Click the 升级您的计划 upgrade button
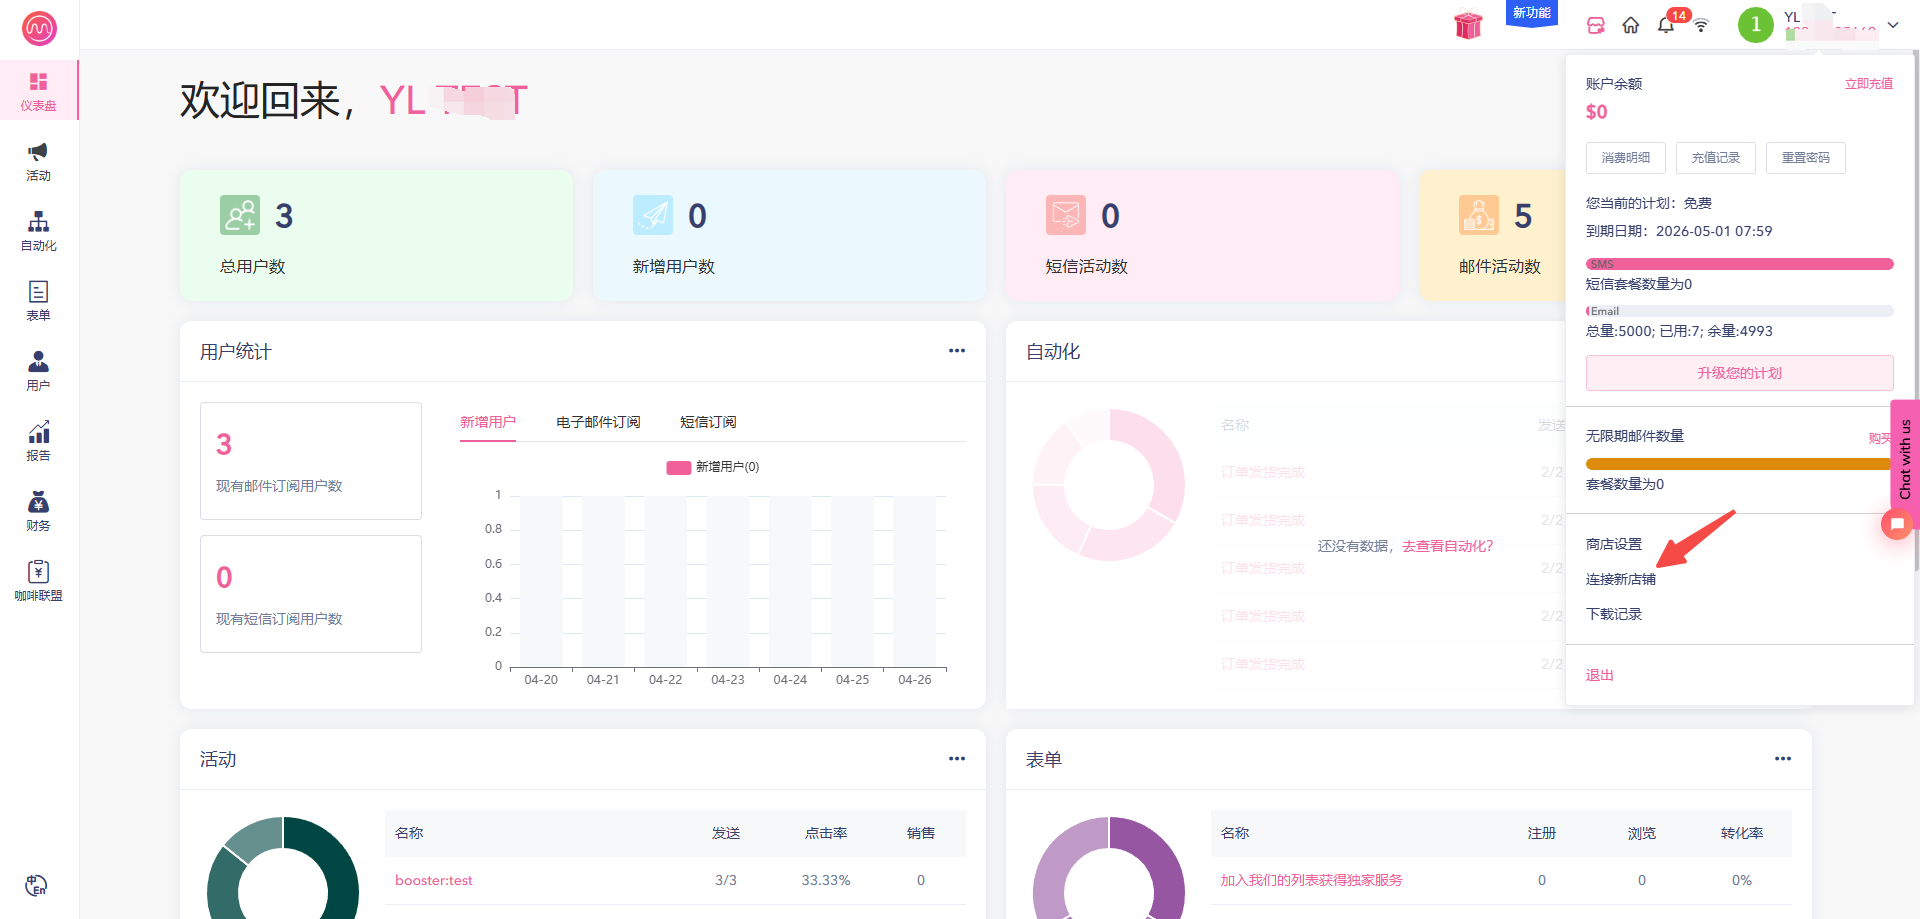Screen dimensions: 1920x919 point(1739,373)
